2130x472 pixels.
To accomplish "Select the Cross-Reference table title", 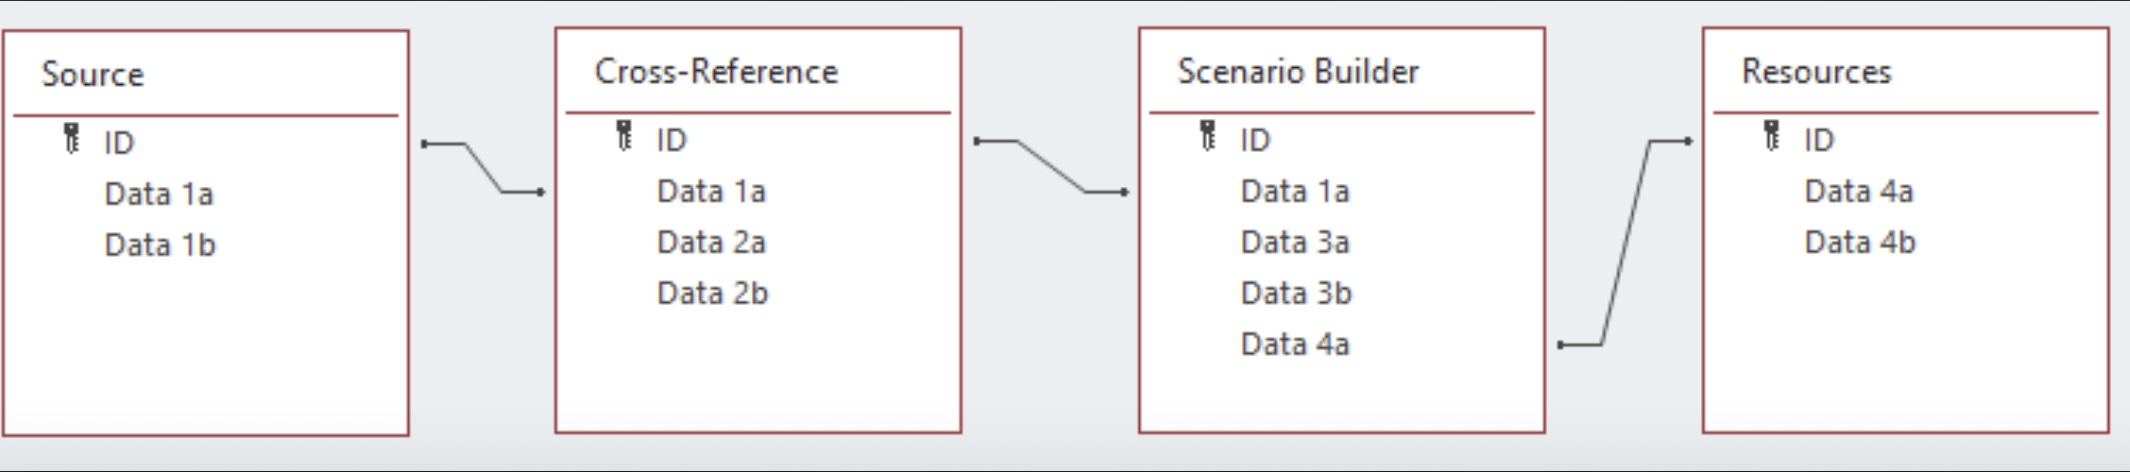I will (x=716, y=71).
